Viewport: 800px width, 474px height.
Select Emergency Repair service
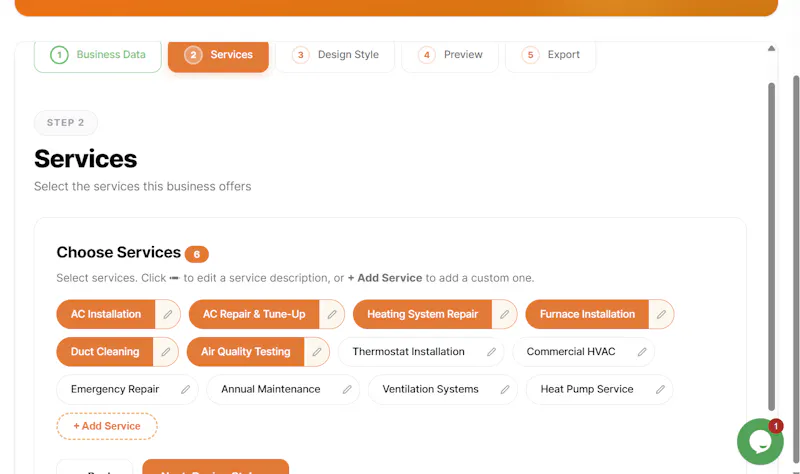pos(115,389)
